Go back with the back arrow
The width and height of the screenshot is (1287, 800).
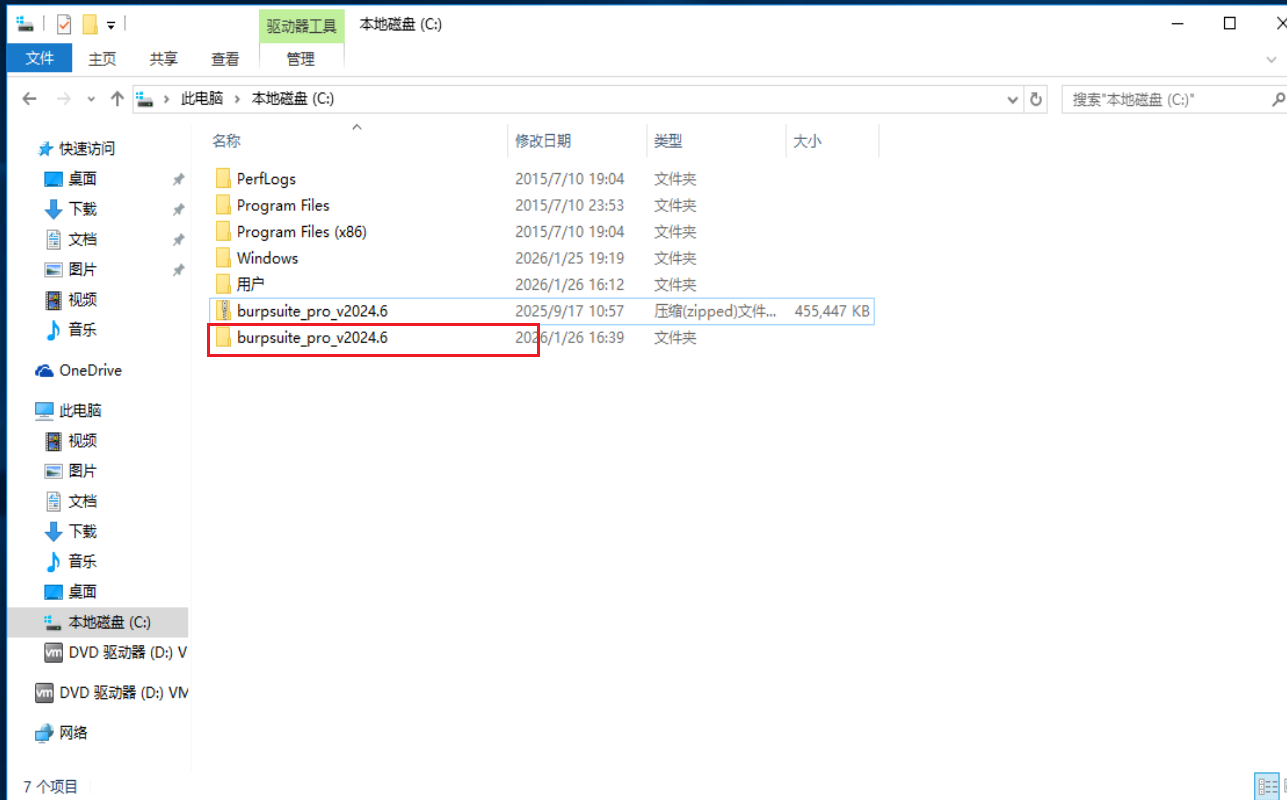pos(29,99)
